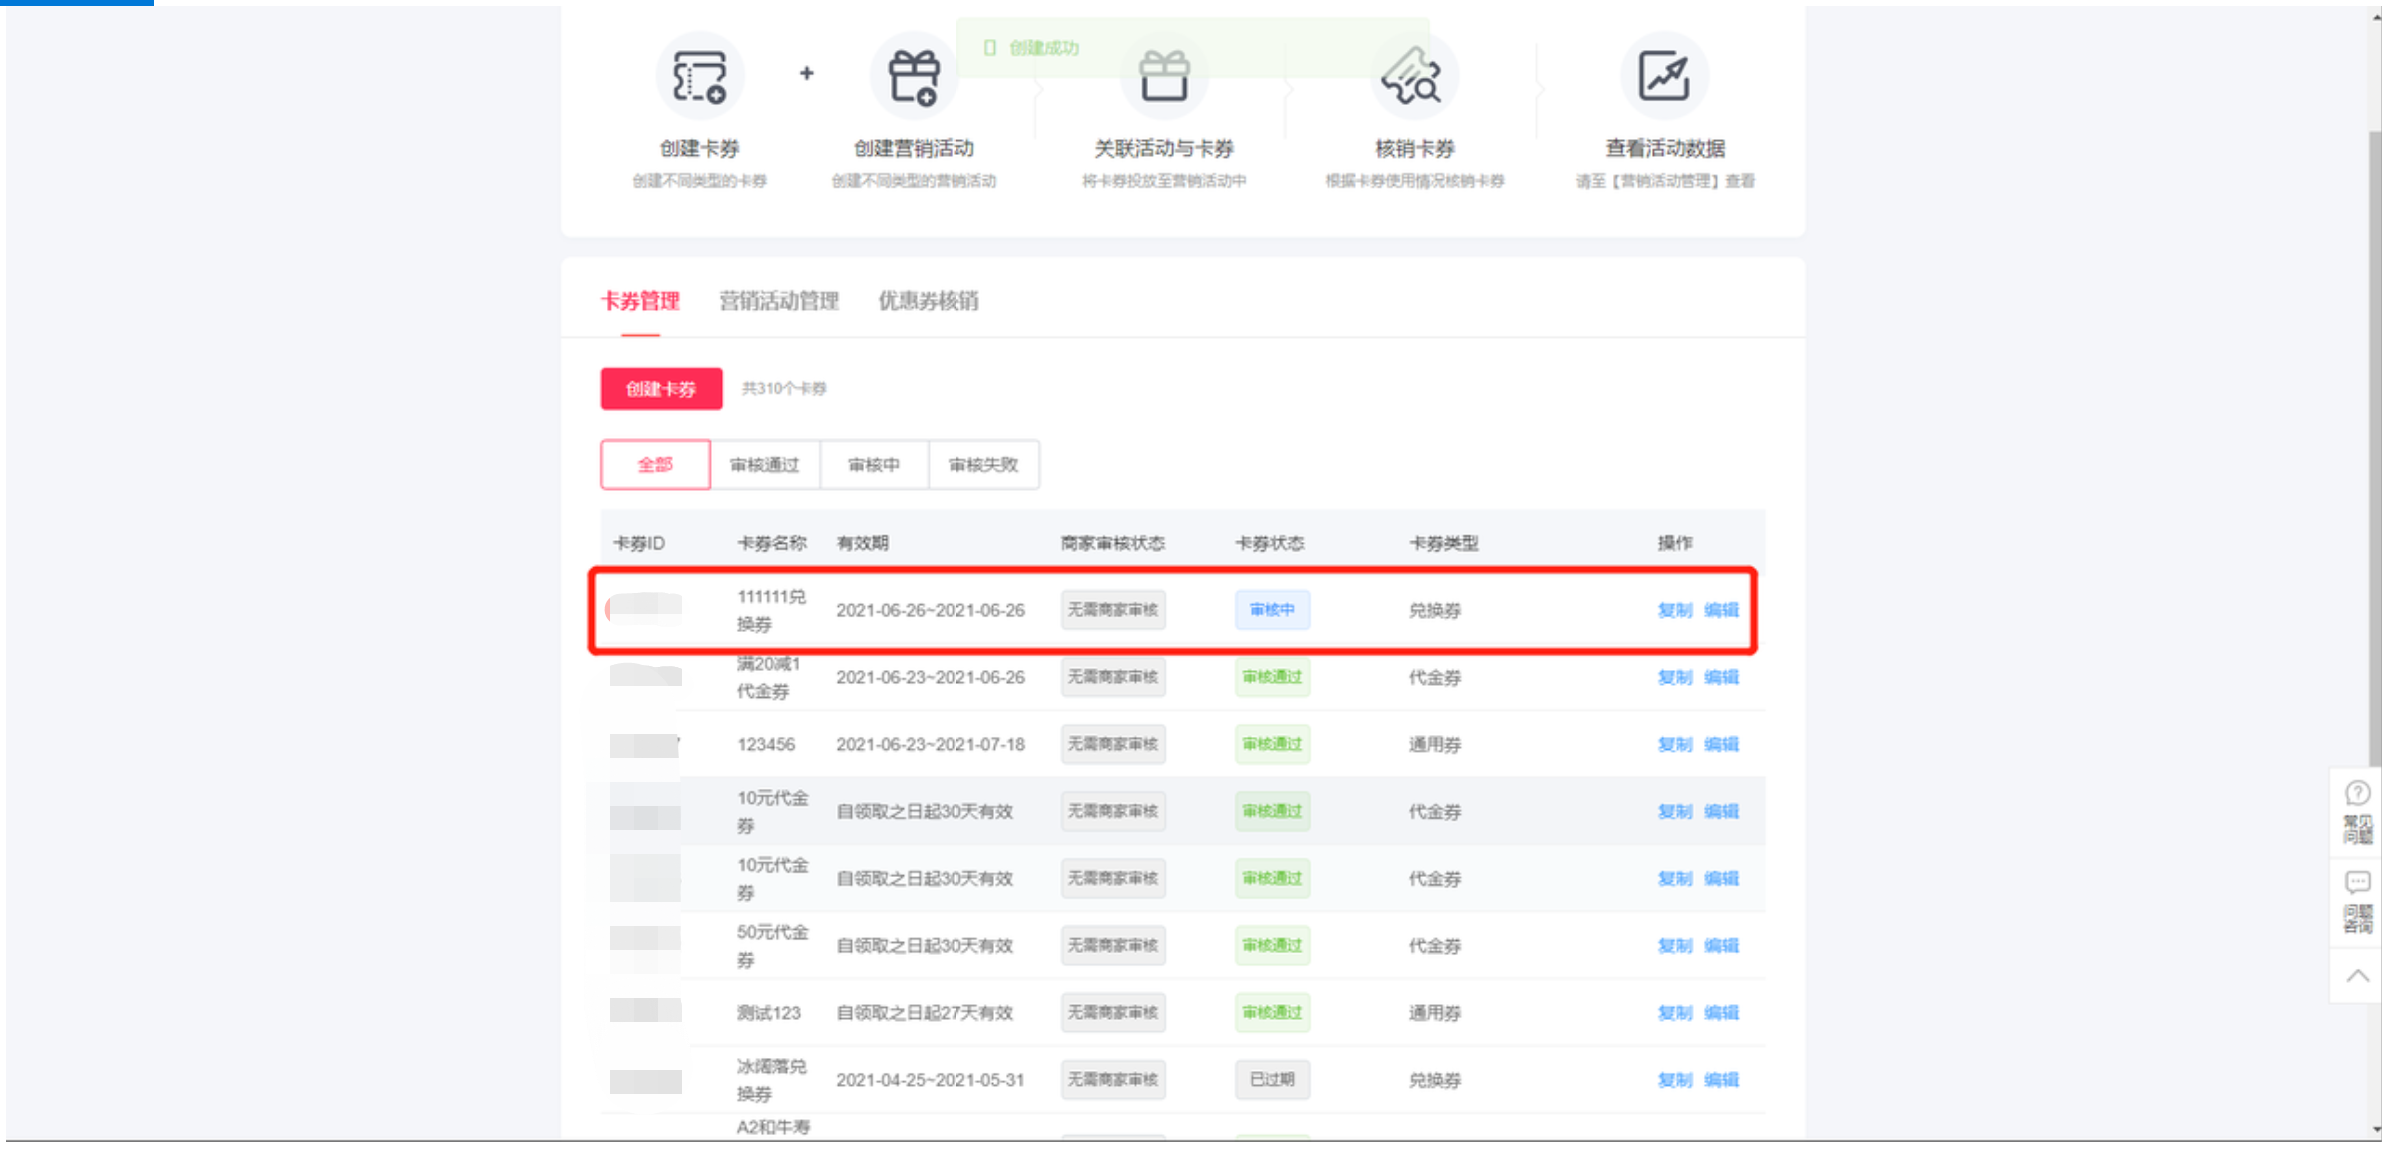
Task: Switch to the 卡券管理 tab
Action: click(x=640, y=301)
